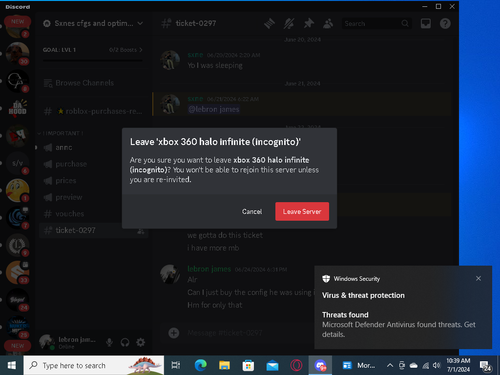Open the Discord help question icon
Screen dimensions: 500x375
pyautogui.click(x=445, y=23)
